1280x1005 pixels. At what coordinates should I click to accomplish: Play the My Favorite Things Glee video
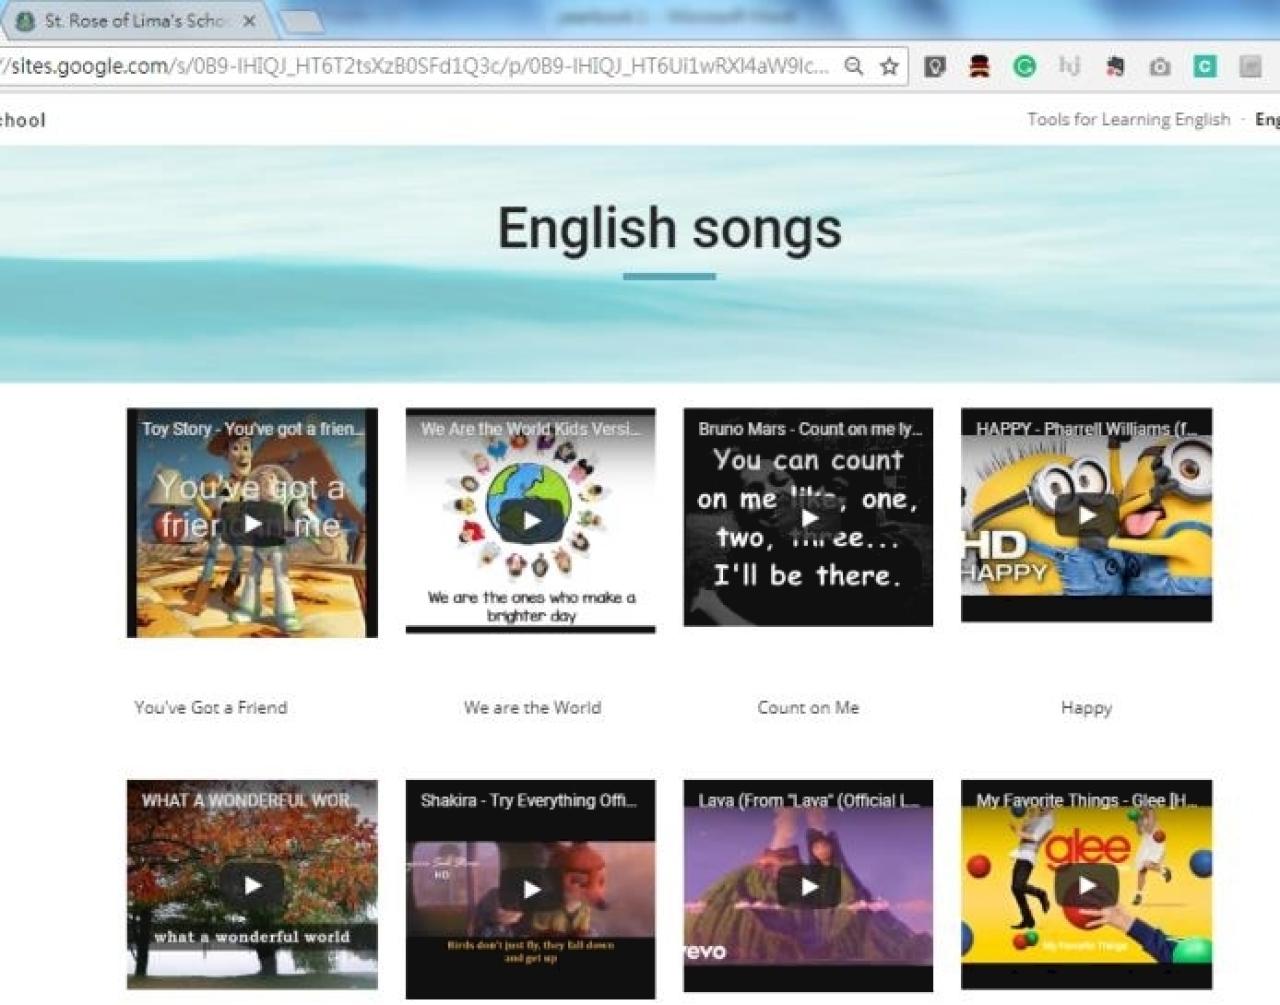pyautogui.click(x=1087, y=885)
